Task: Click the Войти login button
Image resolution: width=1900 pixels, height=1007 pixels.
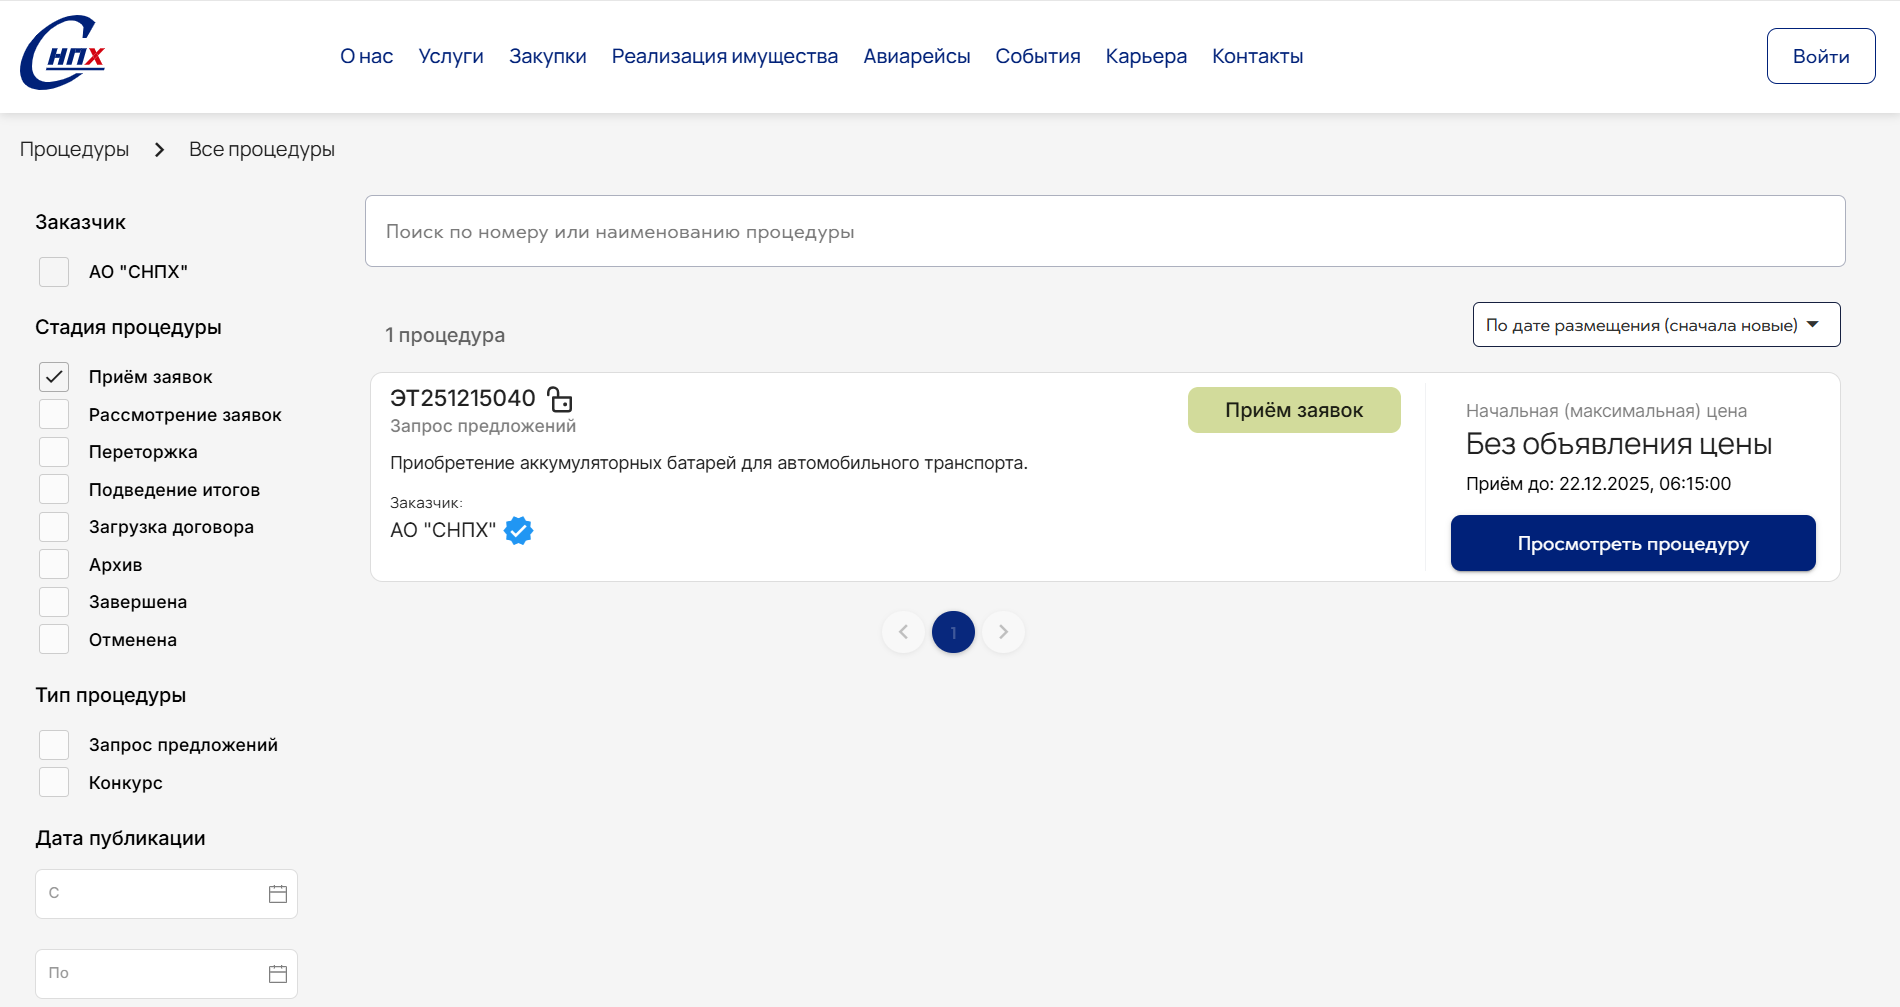Action: click(1821, 56)
